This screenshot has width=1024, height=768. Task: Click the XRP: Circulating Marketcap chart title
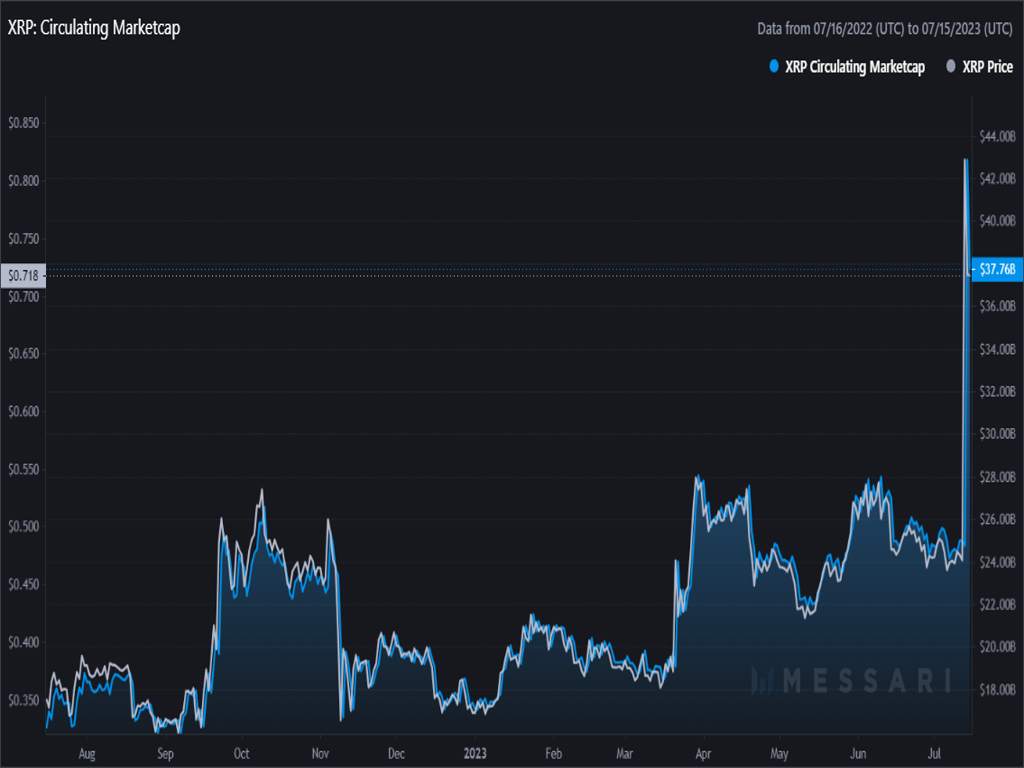[94, 28]
